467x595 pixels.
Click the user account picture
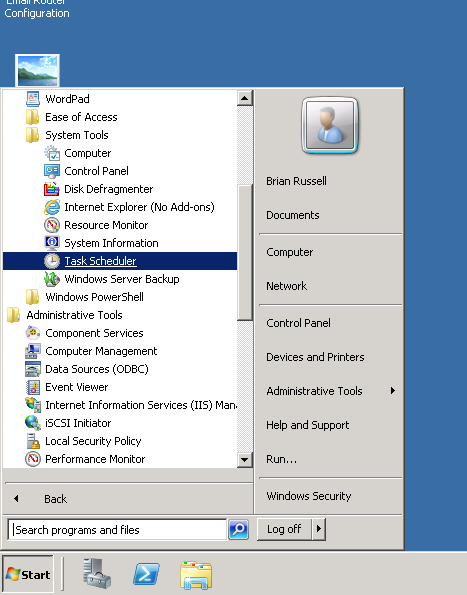pos(330,125)
